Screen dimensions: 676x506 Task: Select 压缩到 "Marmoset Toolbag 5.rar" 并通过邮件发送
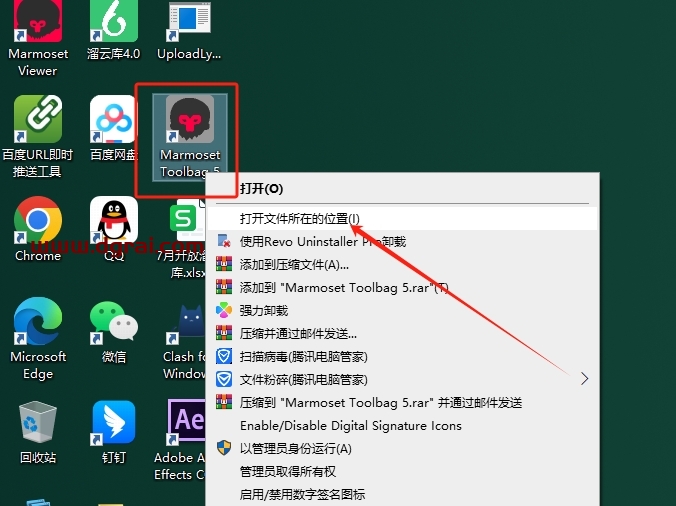403,403
